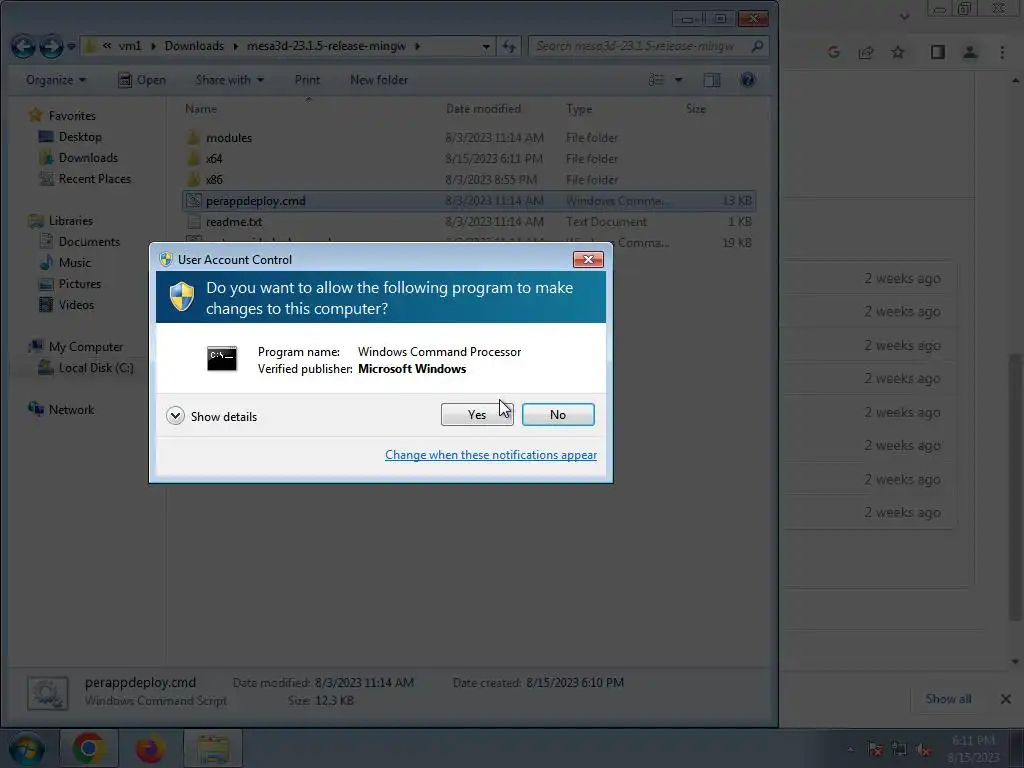Open Documents library in navigation pane

point(89,242)
